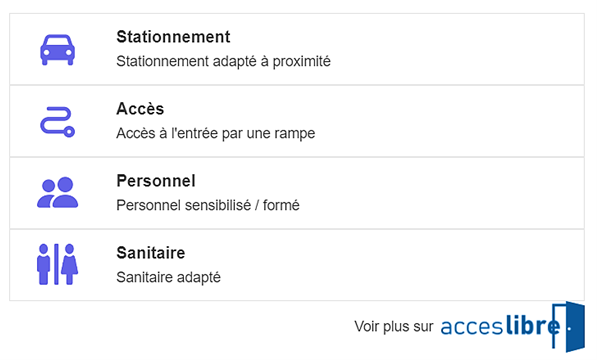The height and width of the screenshot is (360, 597).
Task: Select the Accès heading
Action: pos(140,109)
